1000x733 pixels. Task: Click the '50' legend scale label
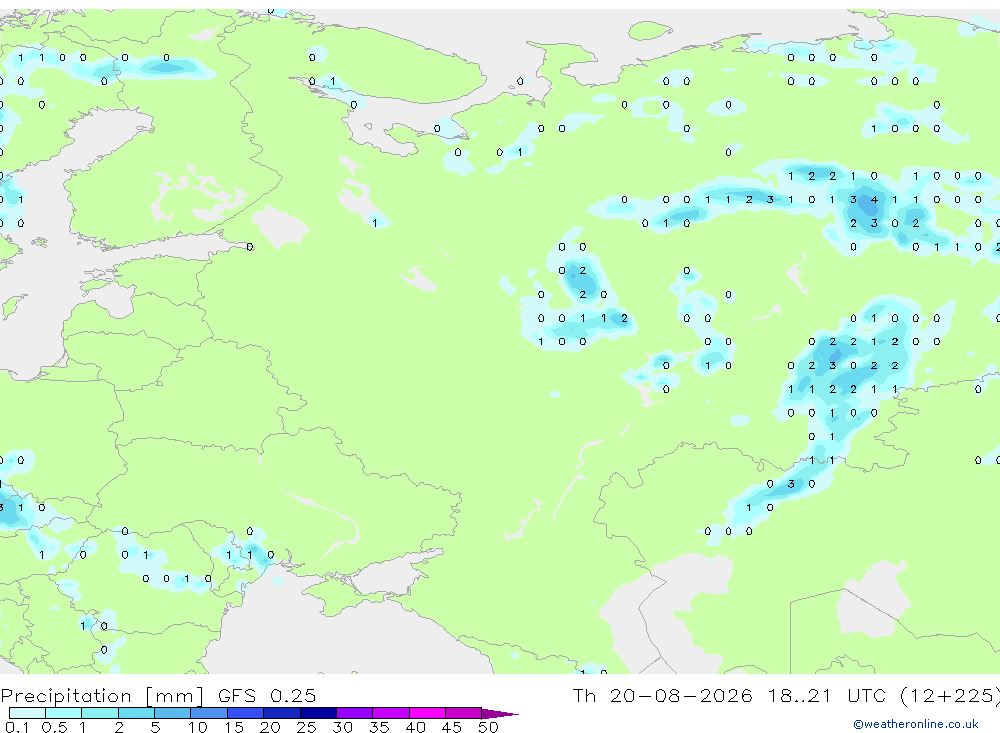pos(488,727)
